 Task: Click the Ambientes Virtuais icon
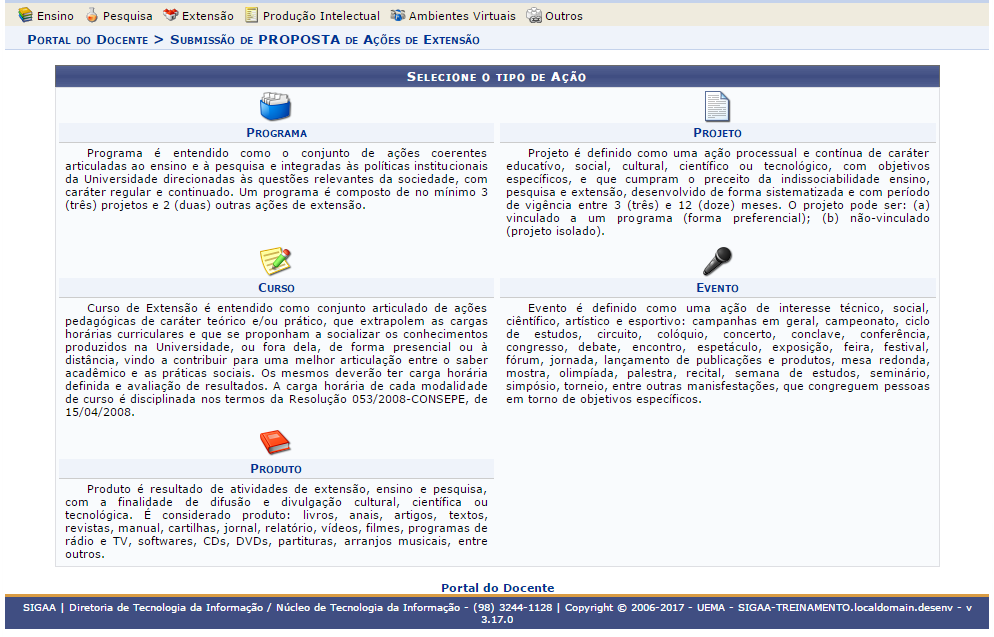pos(397,15)
